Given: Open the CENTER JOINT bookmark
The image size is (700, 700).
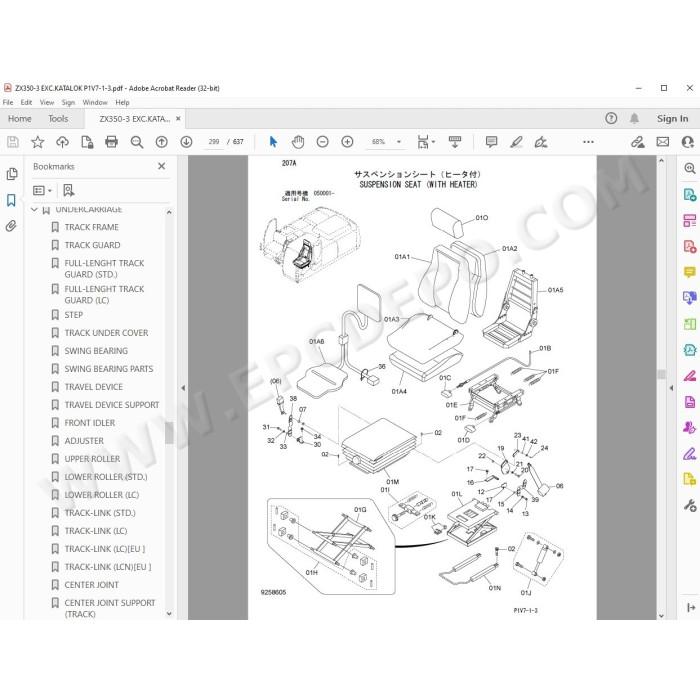Looking at the screenshot, I should [x=92, y=585].
